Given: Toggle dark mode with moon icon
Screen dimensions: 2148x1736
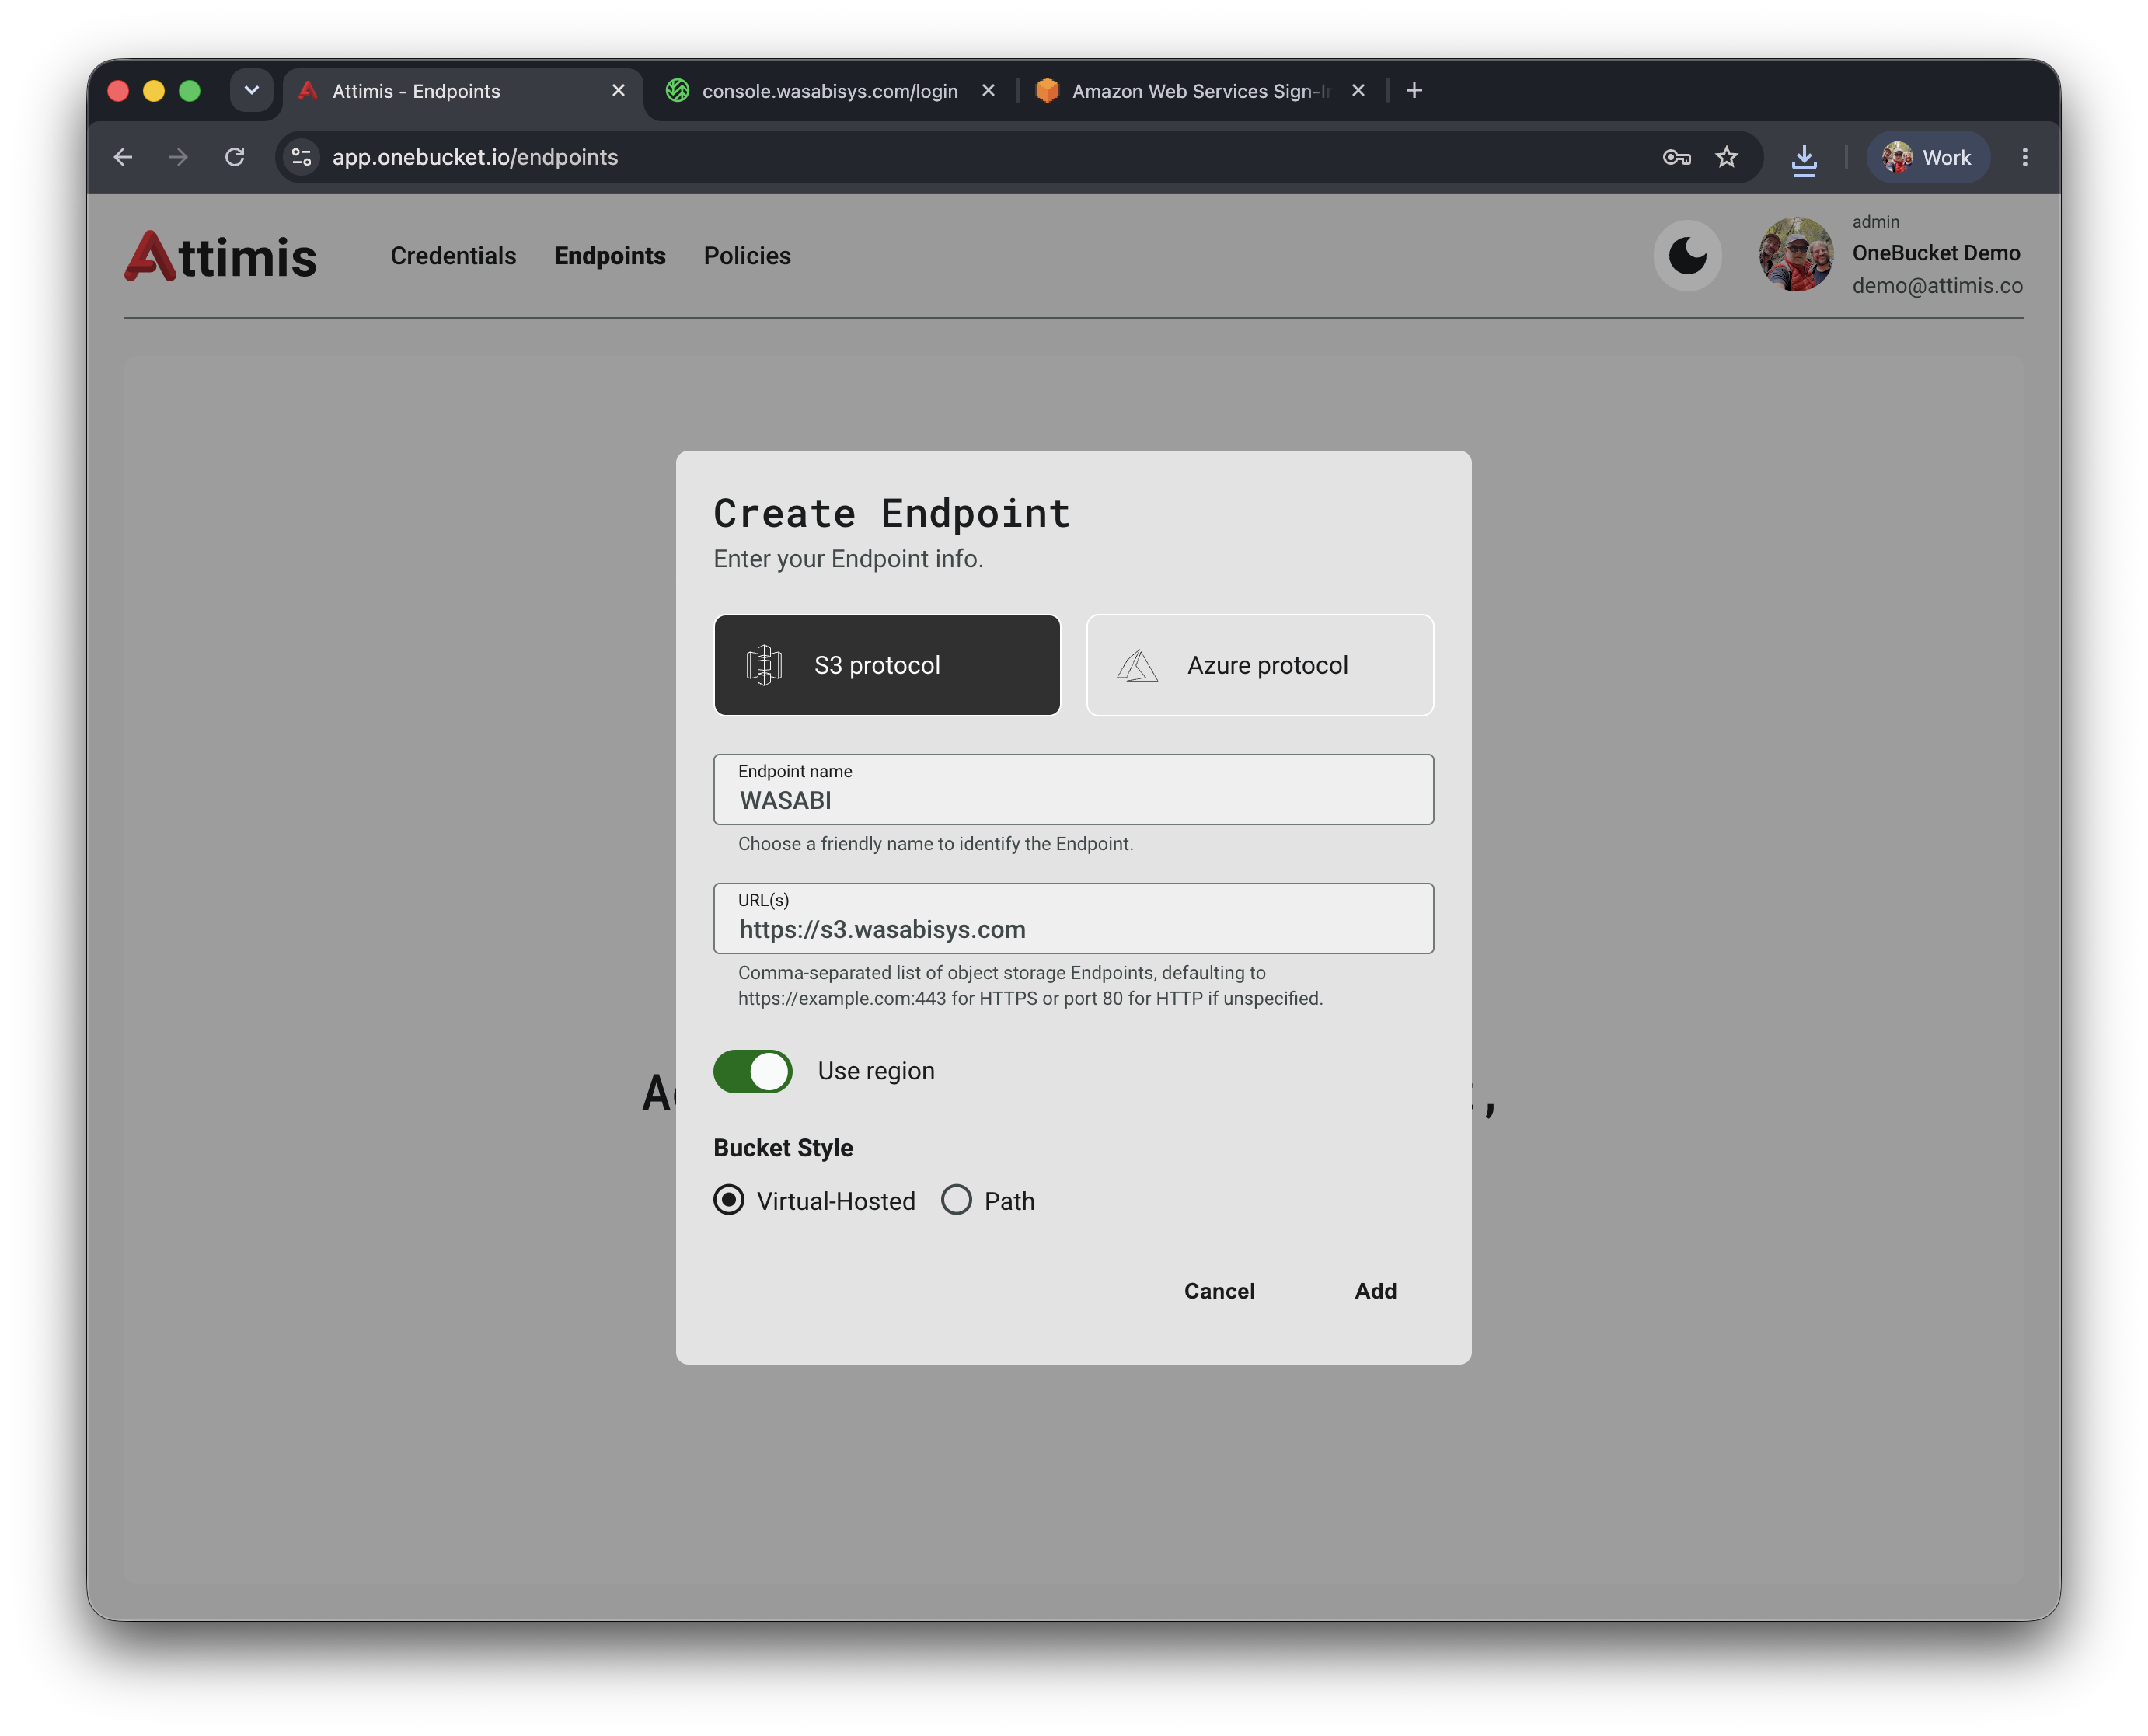Looking at the screenshot, I should point(1687,256).
